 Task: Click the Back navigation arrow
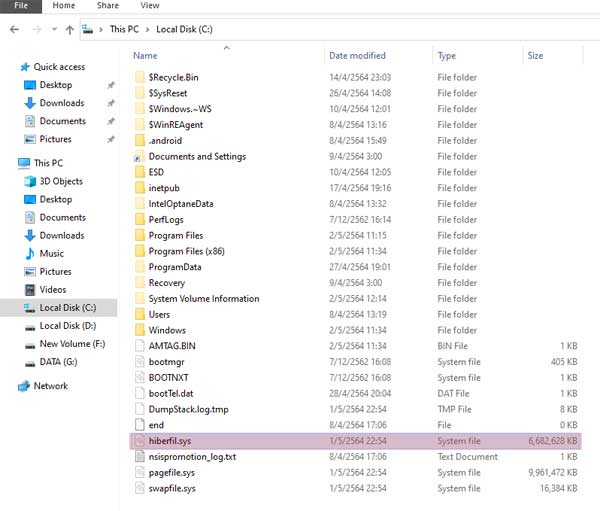[x=14, y=30]
